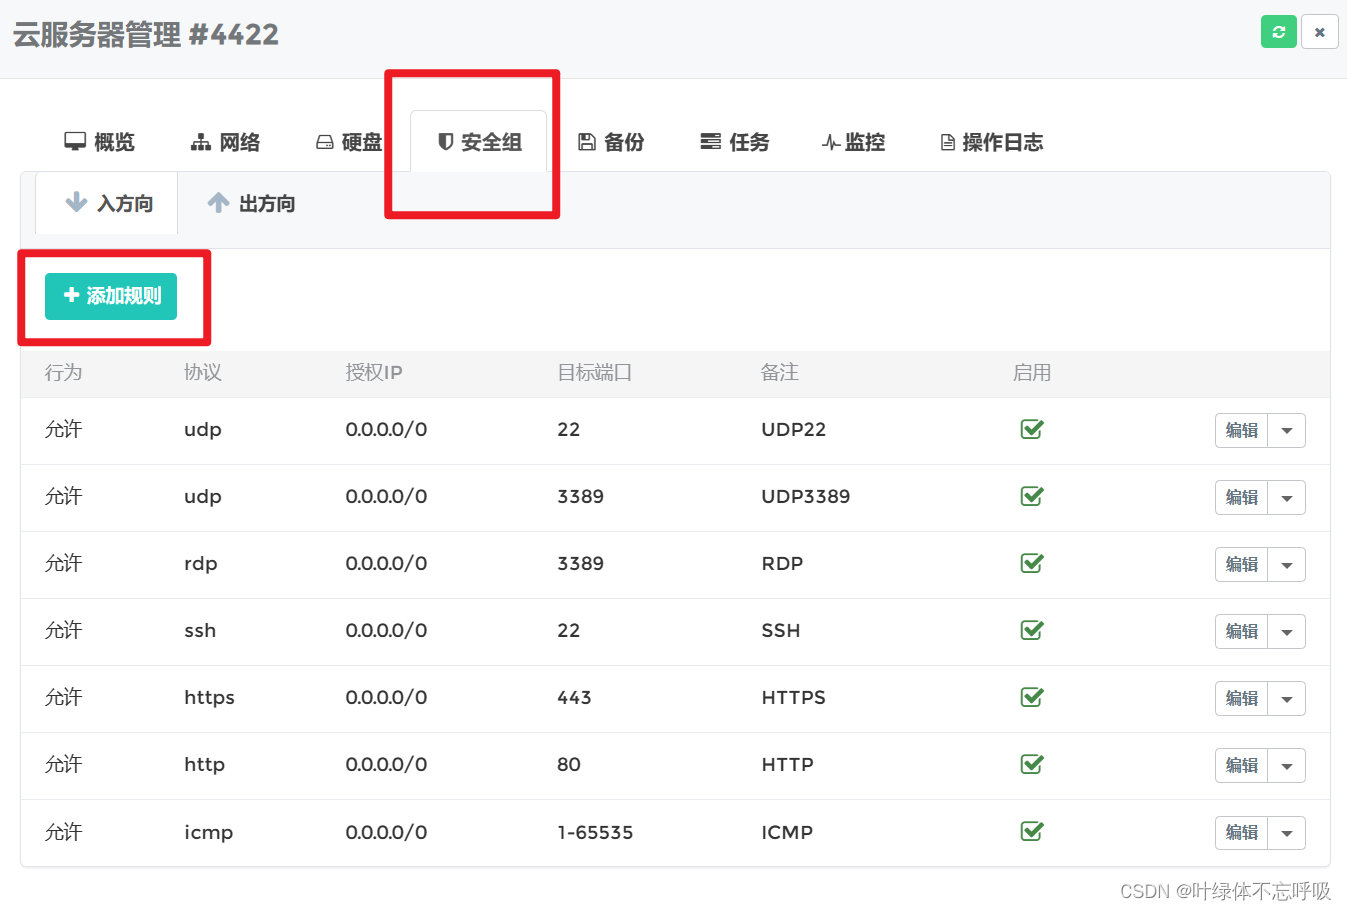Image resolution: width=1347 pixels, height=910 pixels.
Task: Toggle enabled checkbox for HTTPS rule
Action: pyautogui.click(x=1032, y=697)
